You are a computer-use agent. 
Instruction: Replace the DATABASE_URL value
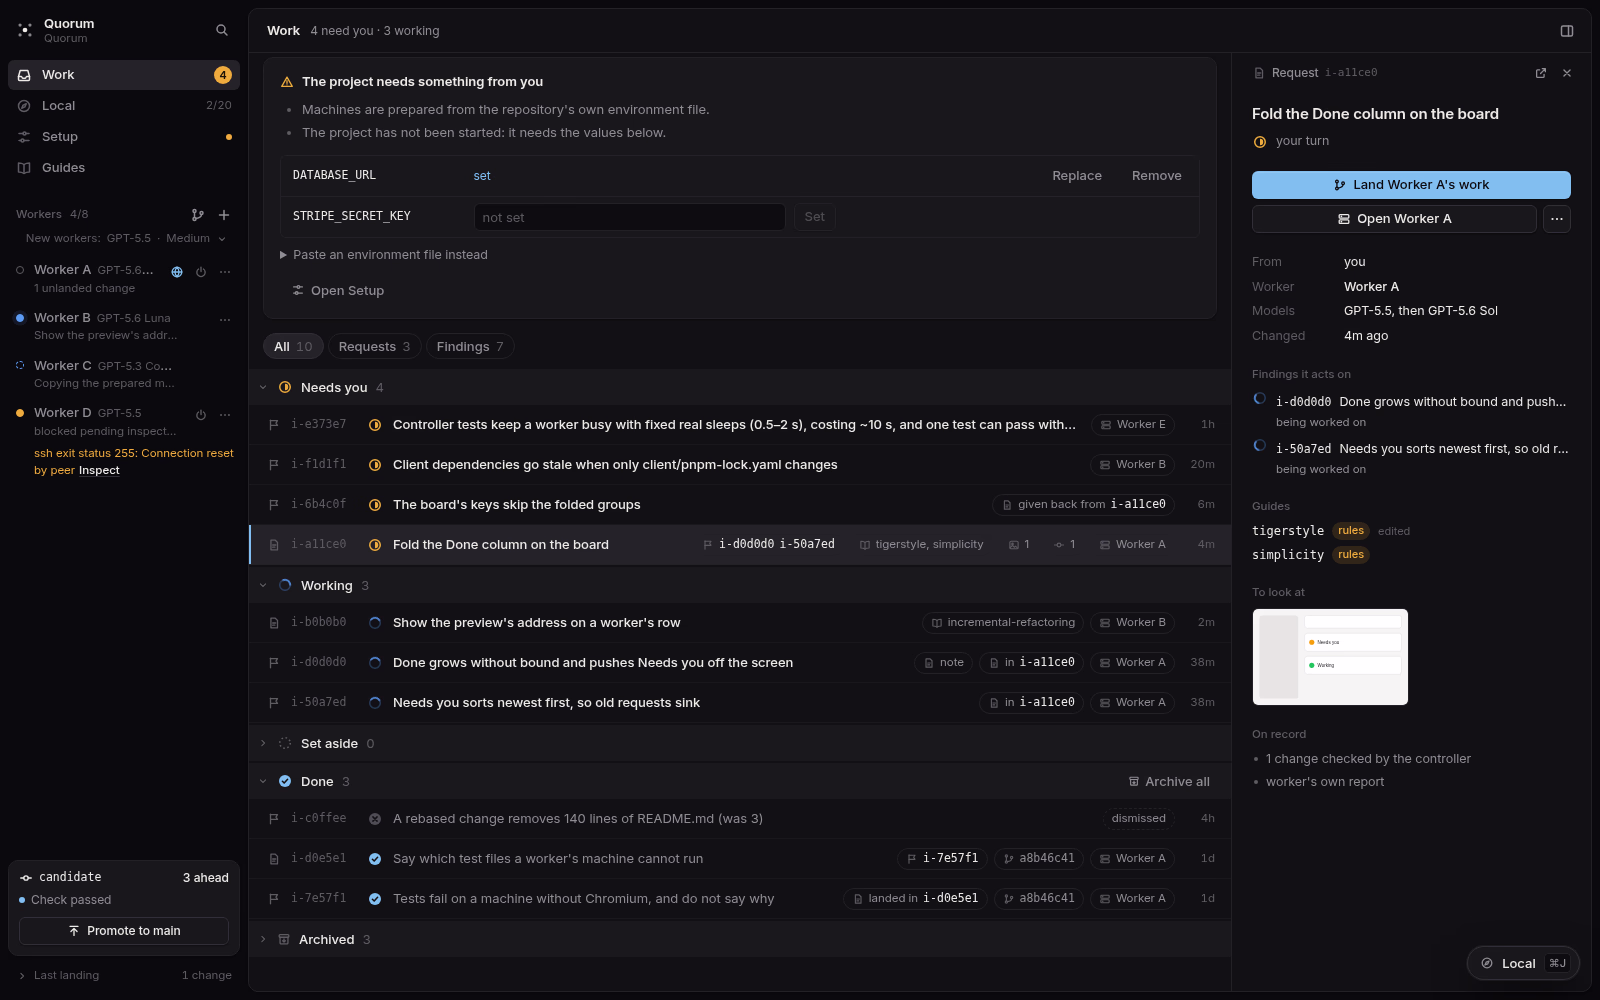[x=1077, y=176]
